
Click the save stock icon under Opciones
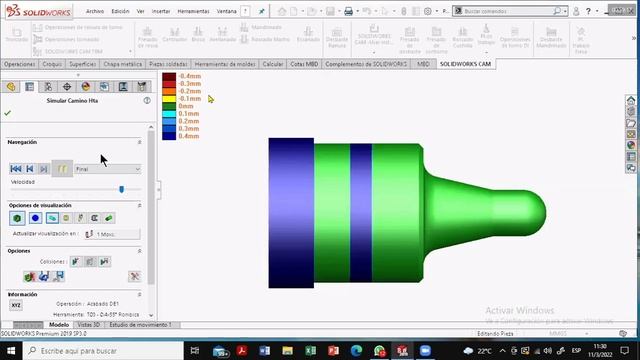point(59,277)
